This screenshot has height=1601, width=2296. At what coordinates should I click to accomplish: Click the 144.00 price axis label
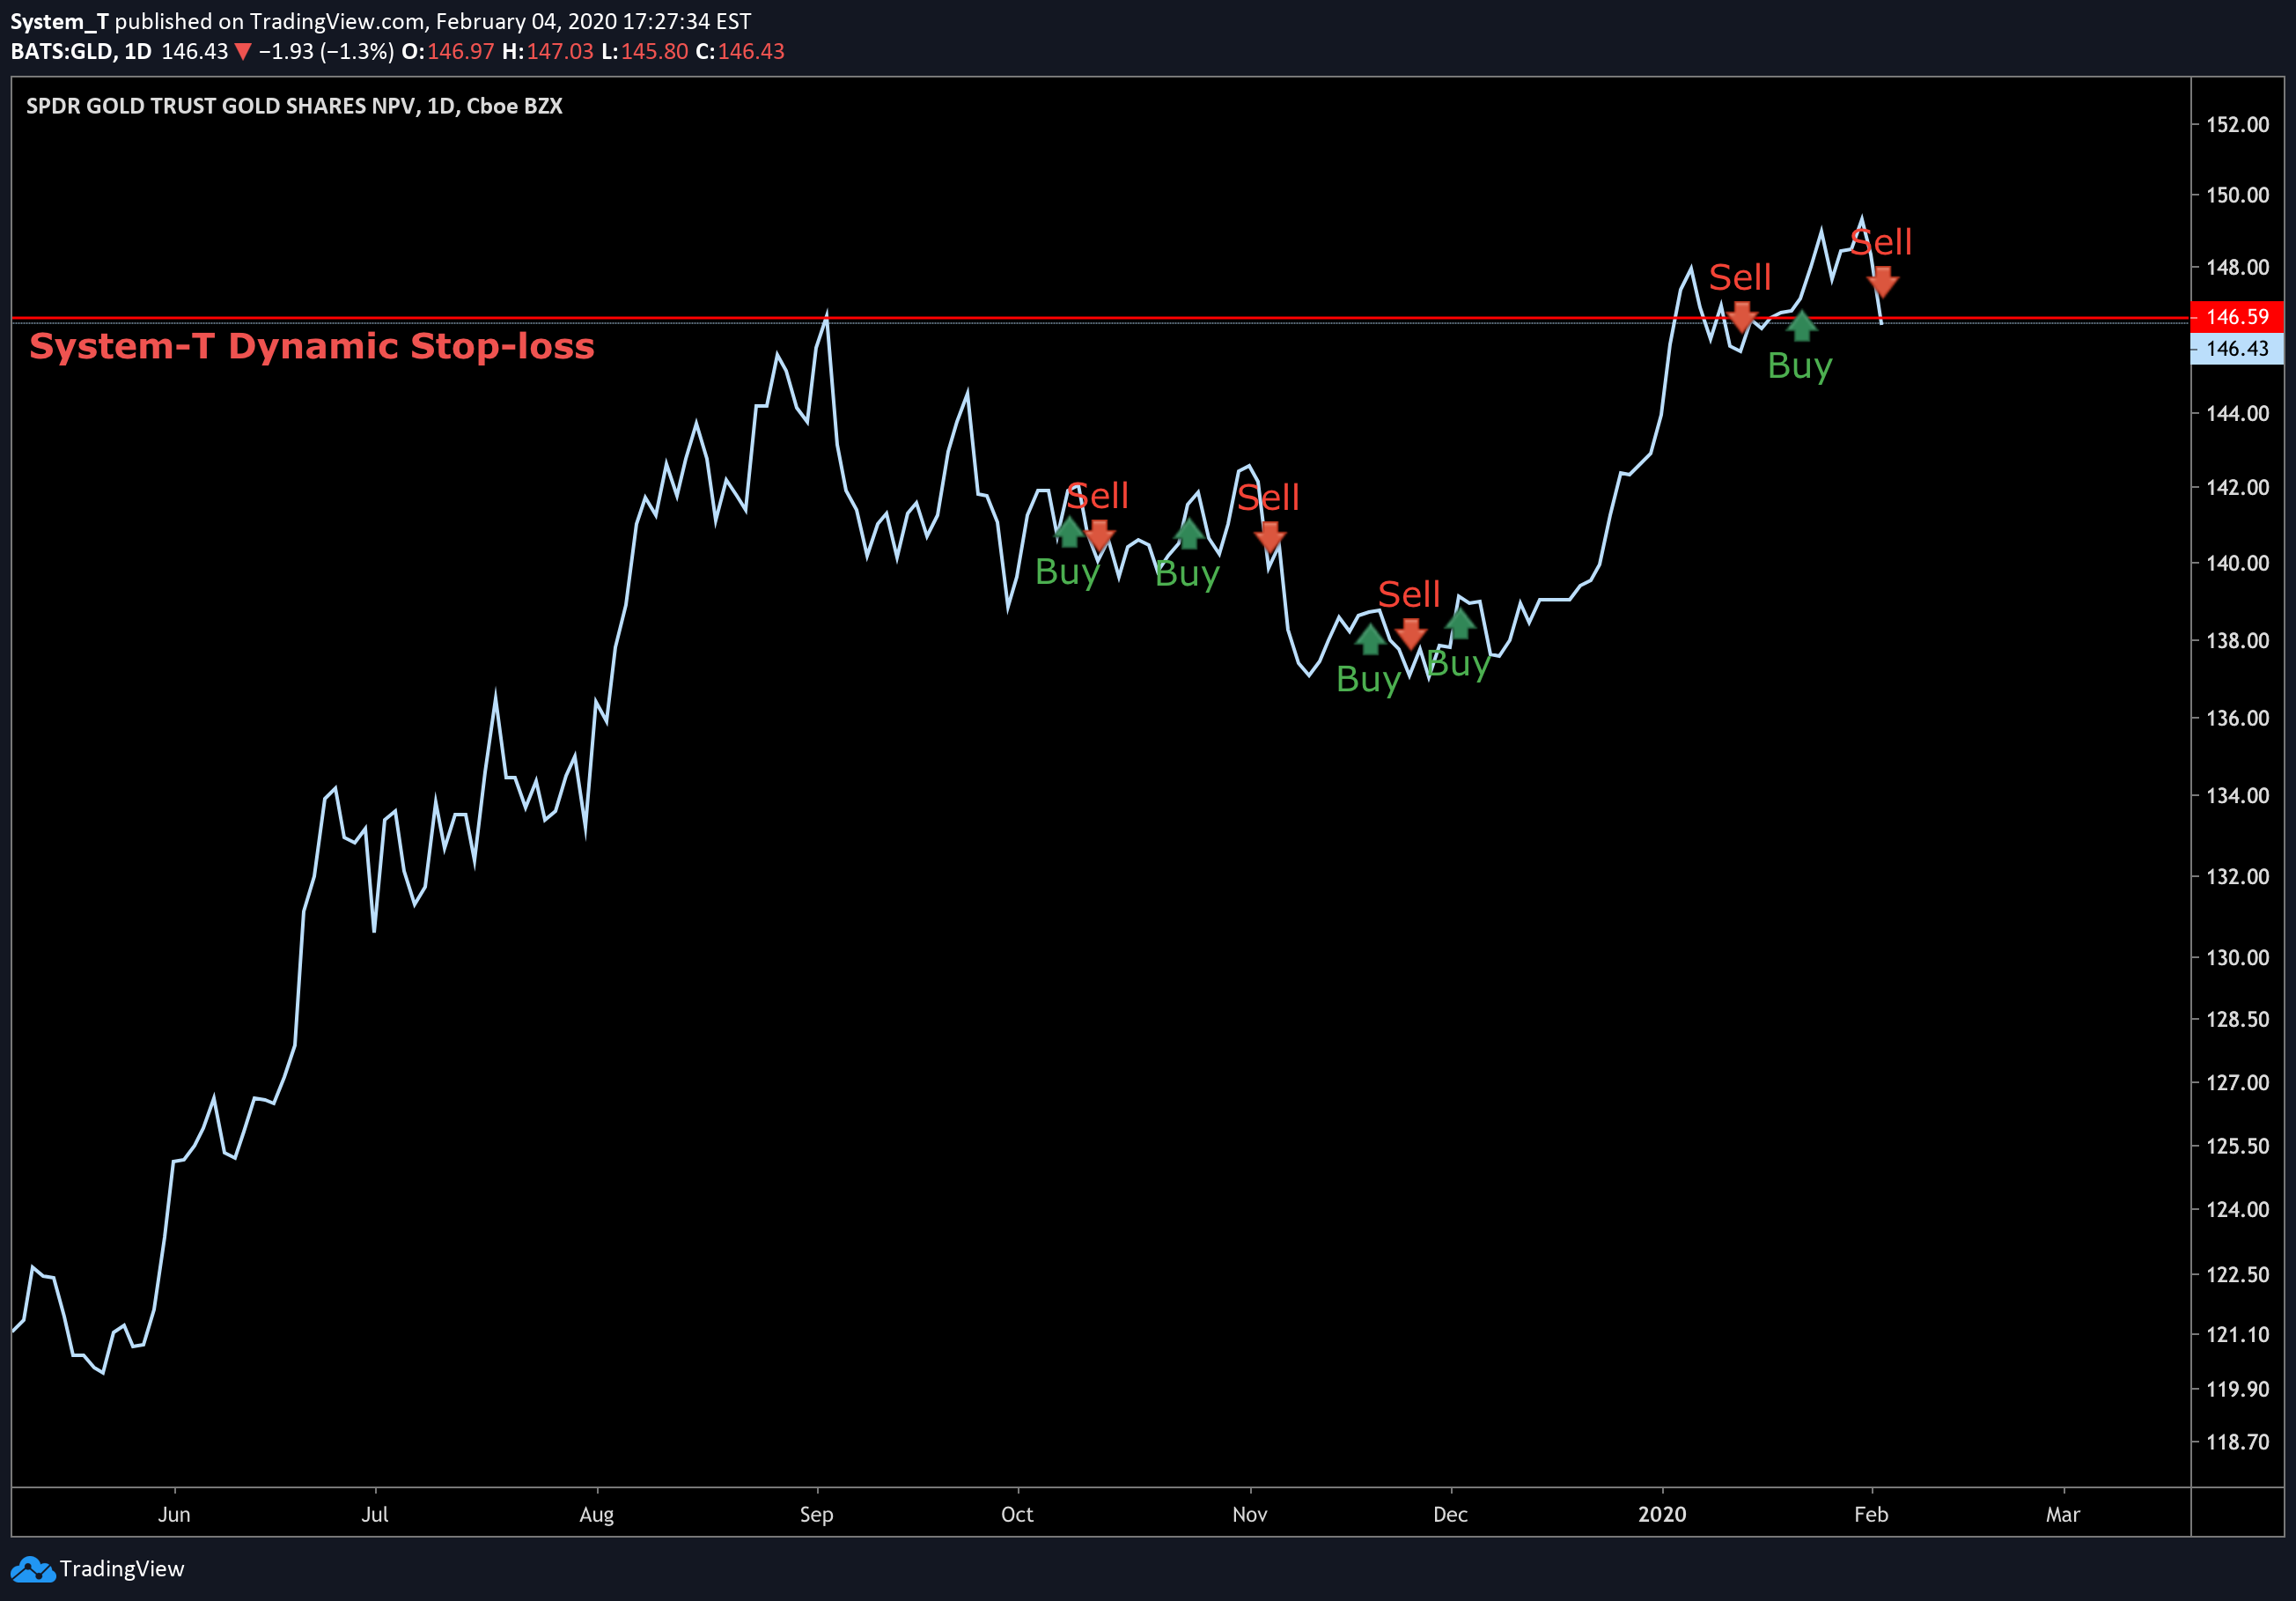point(2238,413)
